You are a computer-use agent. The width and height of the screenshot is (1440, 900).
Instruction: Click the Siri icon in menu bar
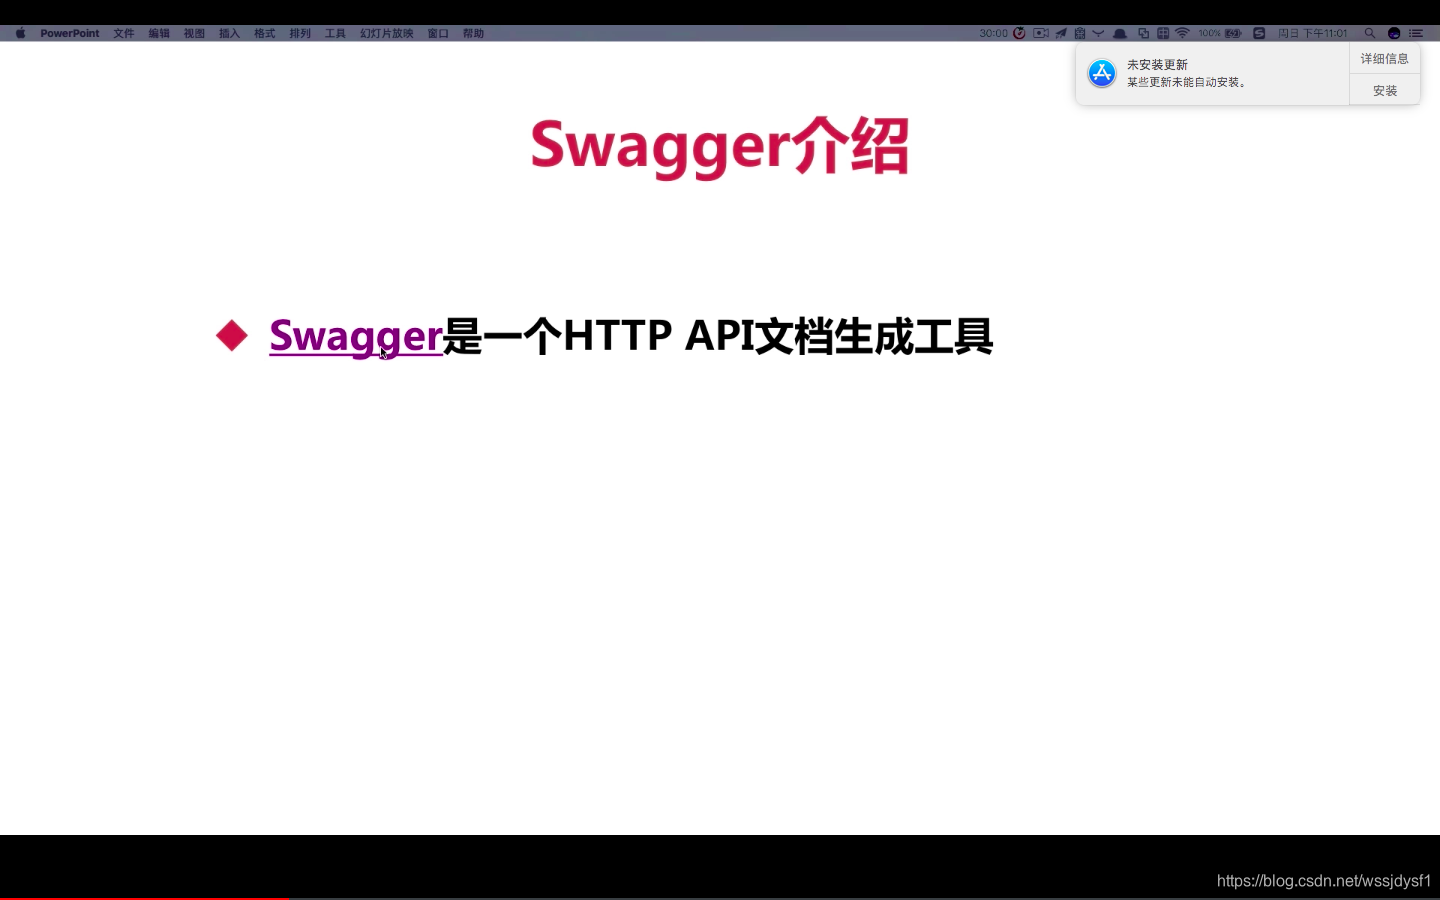(x=1394, y=33)
